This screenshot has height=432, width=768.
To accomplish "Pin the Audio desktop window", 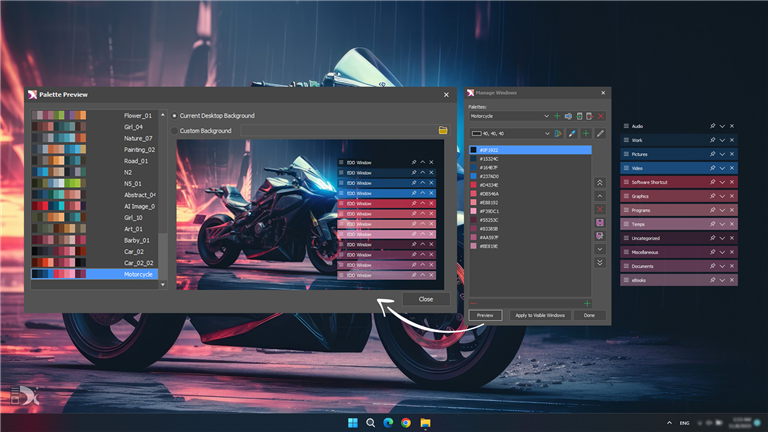I will click(x=712, y=126).
